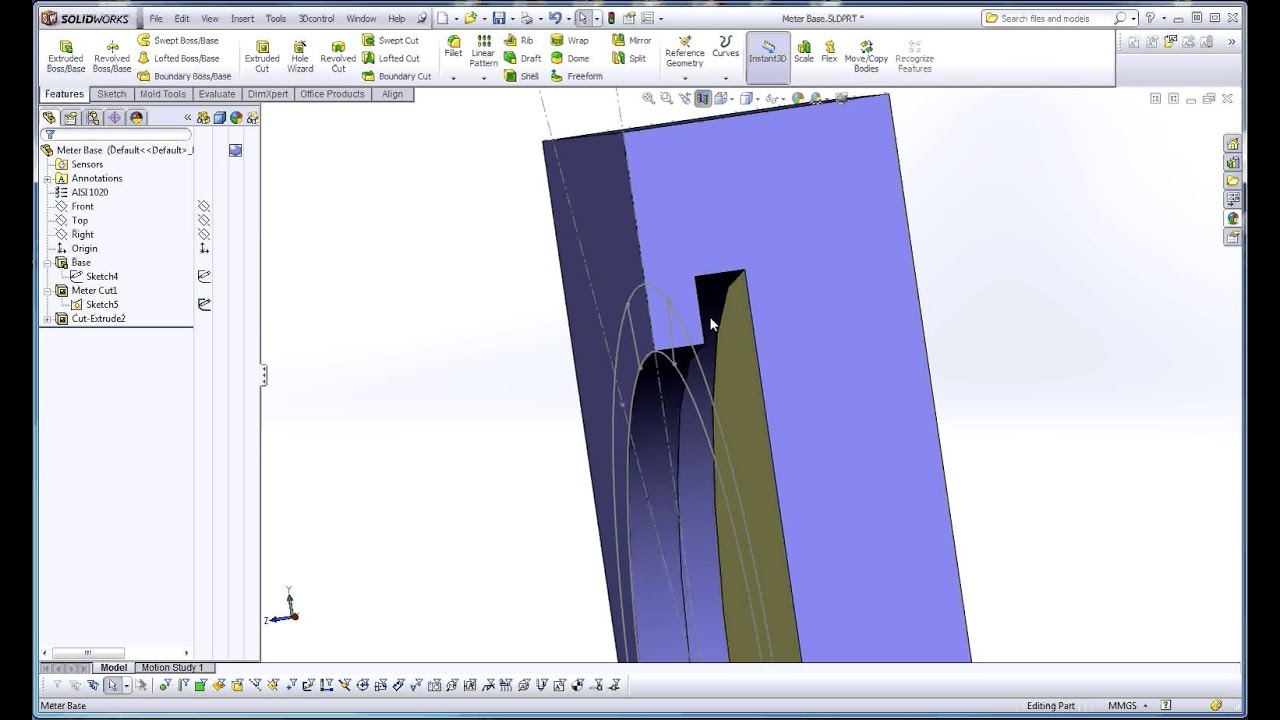Select the Boundary Cut tool
The width and height of the screenshot is (1280, 720).
[396, 76]
